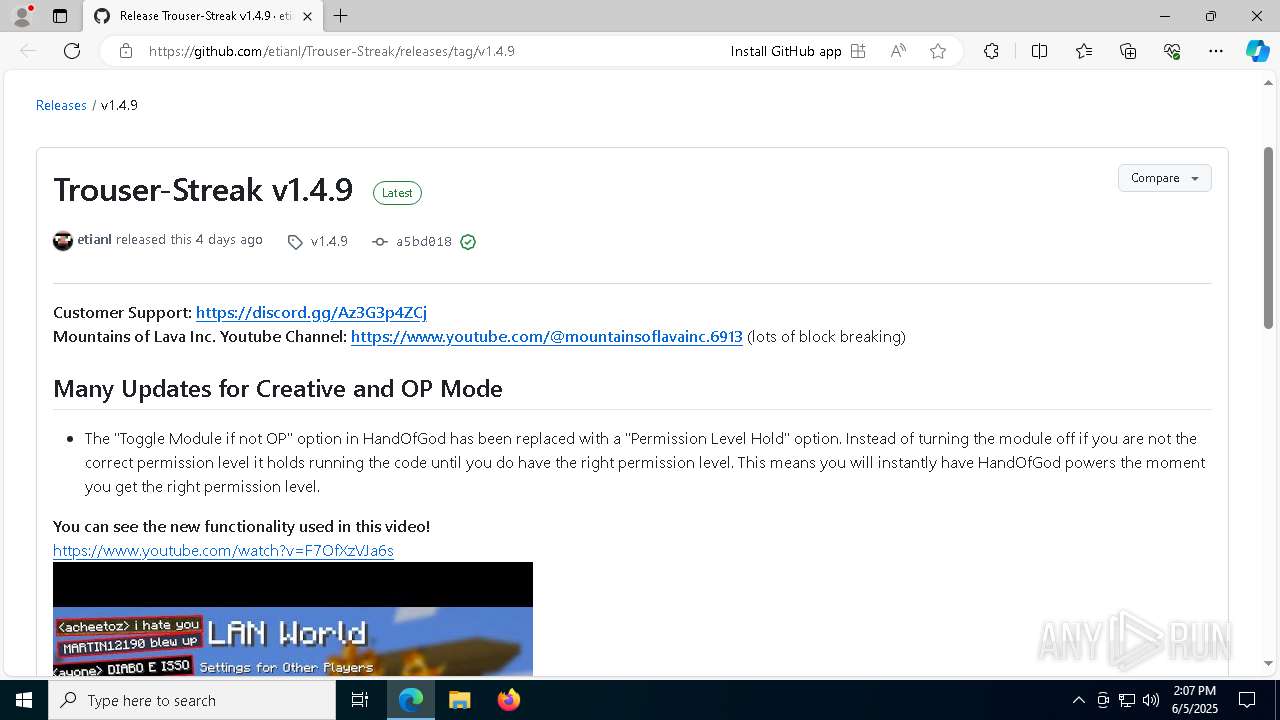Click the Install GitHub app button
Screen dimensions: 1280x720
click(x=797, y=51)
